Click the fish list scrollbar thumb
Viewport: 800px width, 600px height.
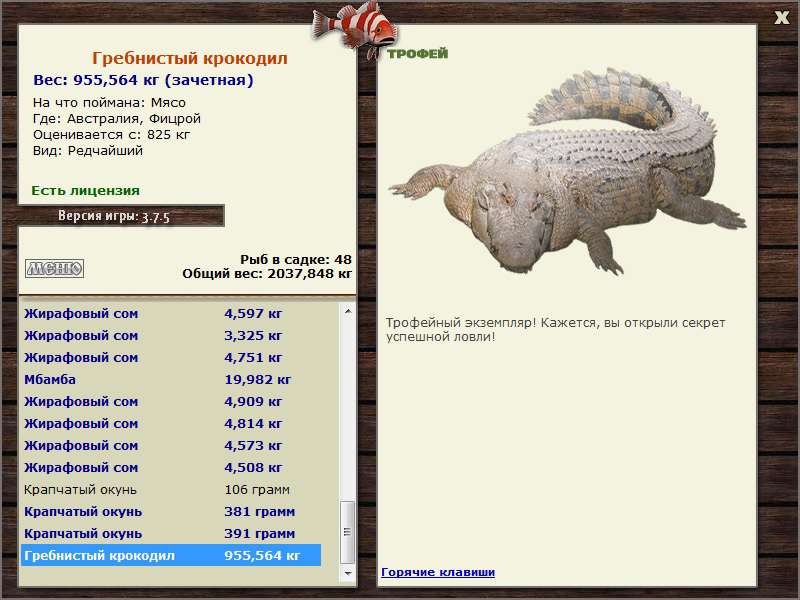tap(348, 532)
